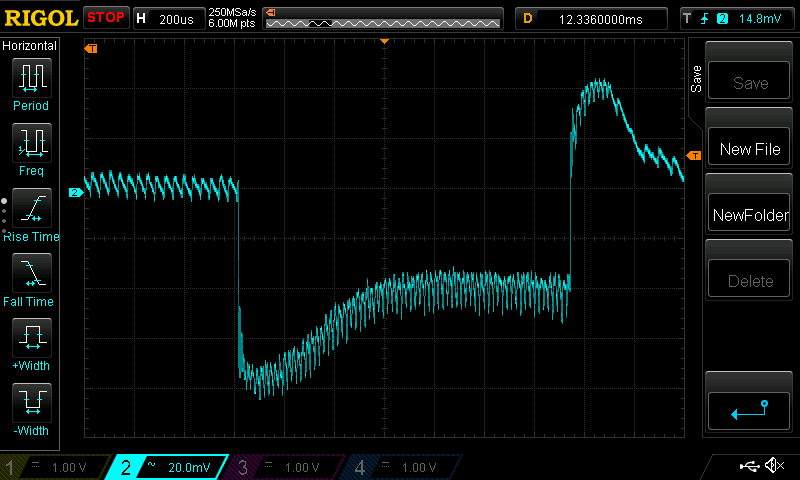Select the Fall Time measurement icon
Viewport: 800px width, 480px height.
(x=32, y=272)
